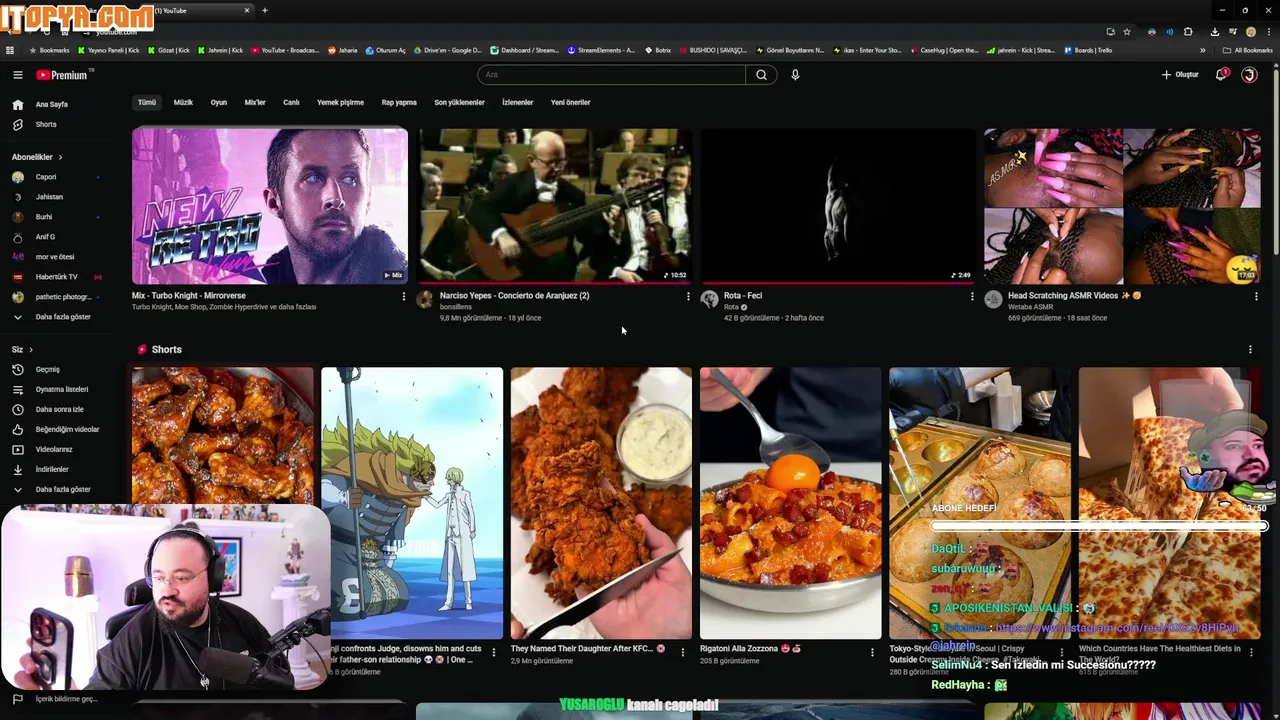Open the StreamElements bookmark
Image resolution: width=1280 pixels, height=720 pixels.
click(x=601, y=50)
